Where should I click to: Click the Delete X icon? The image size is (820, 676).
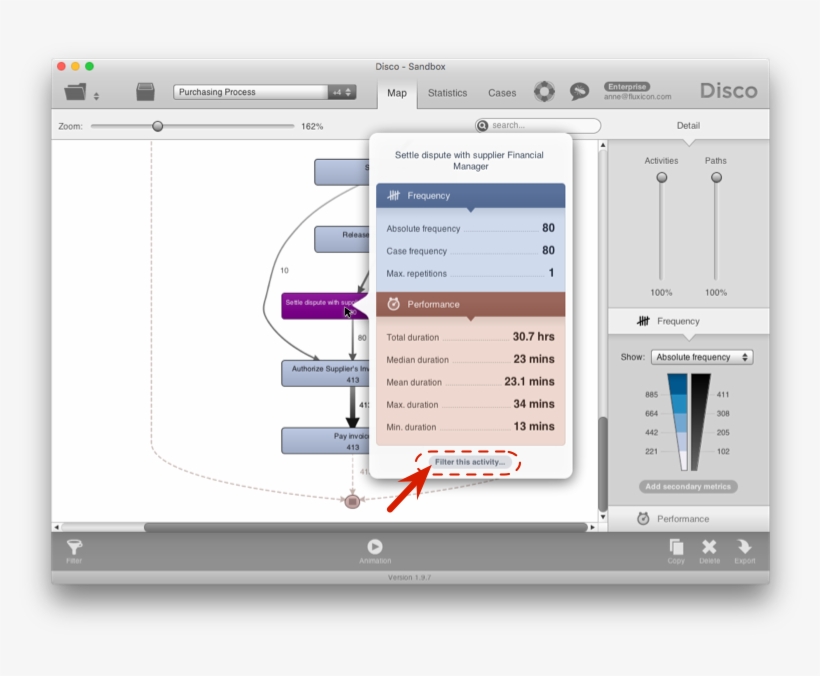point(709,547)
